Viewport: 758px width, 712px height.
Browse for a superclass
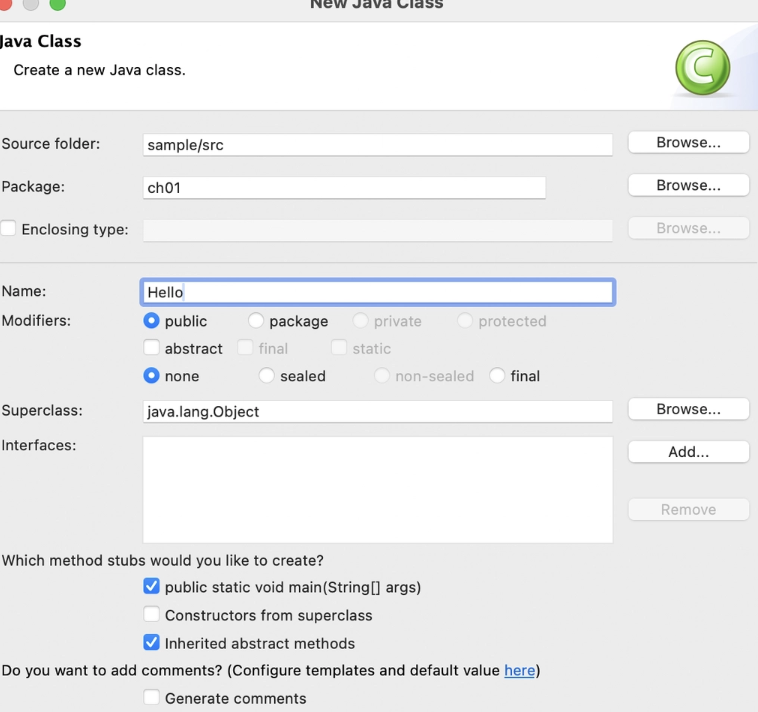tap(688, 409)
